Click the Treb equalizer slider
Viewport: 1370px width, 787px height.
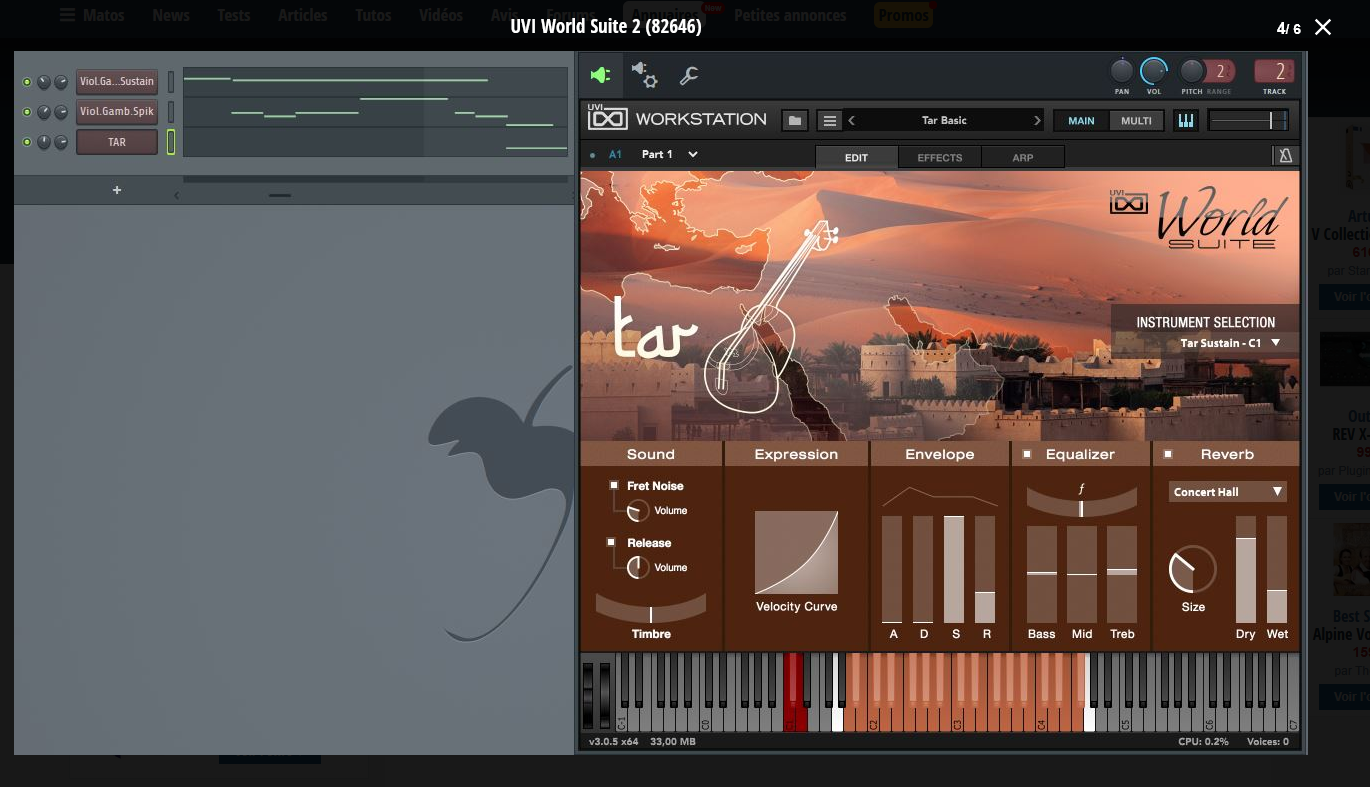click(x=1122, y=574)
